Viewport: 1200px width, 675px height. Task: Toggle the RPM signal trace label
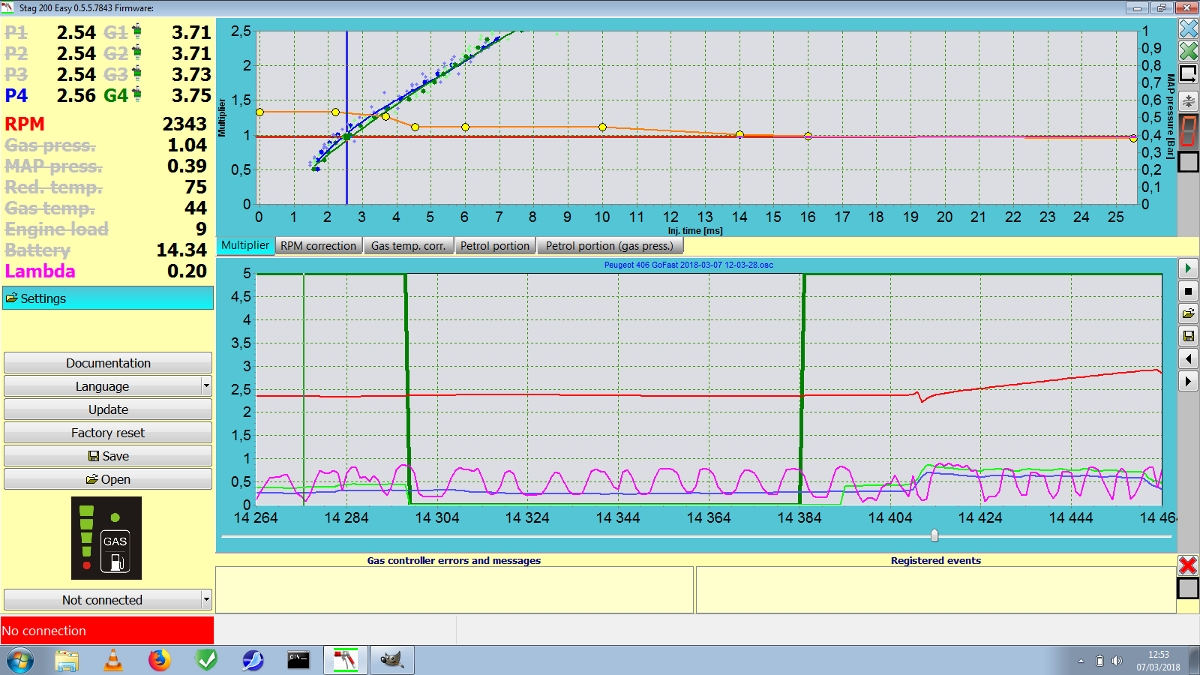(x=23, y=125)
